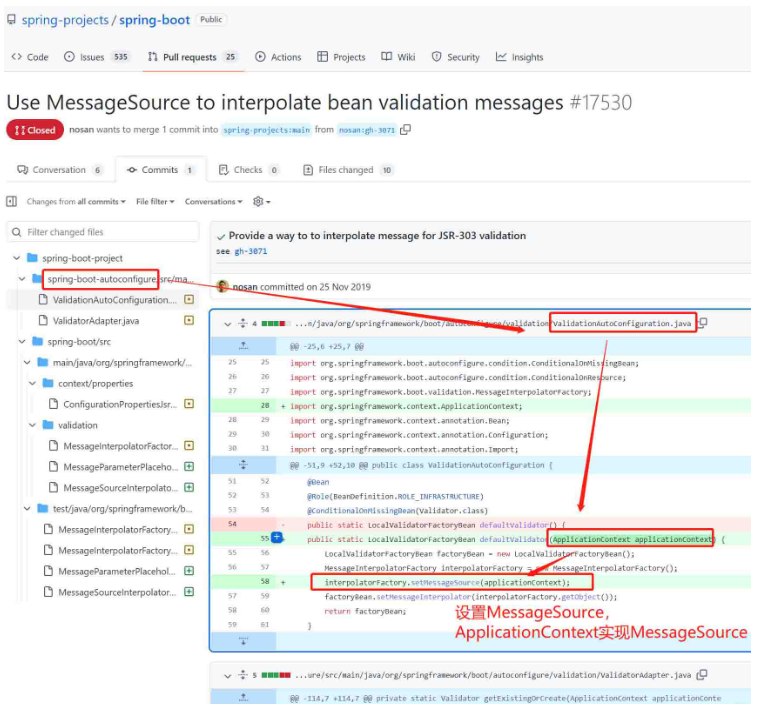The image size is (759, 704).
Task: Select ValidatorAdapter.java in file tree
Action: (96, 321)
